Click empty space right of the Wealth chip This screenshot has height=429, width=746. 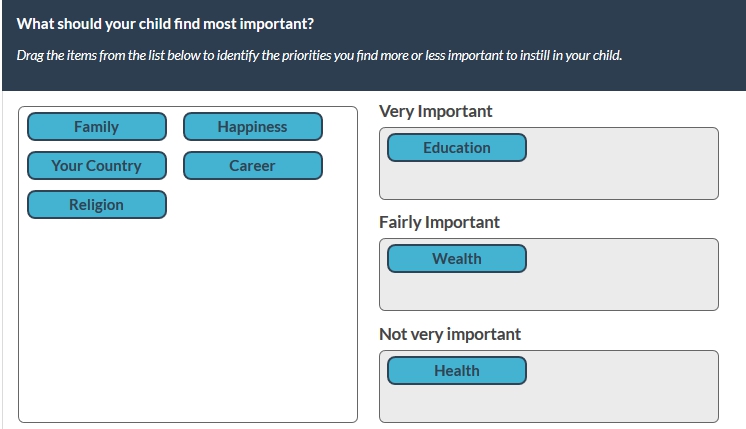tap(620, 259)
